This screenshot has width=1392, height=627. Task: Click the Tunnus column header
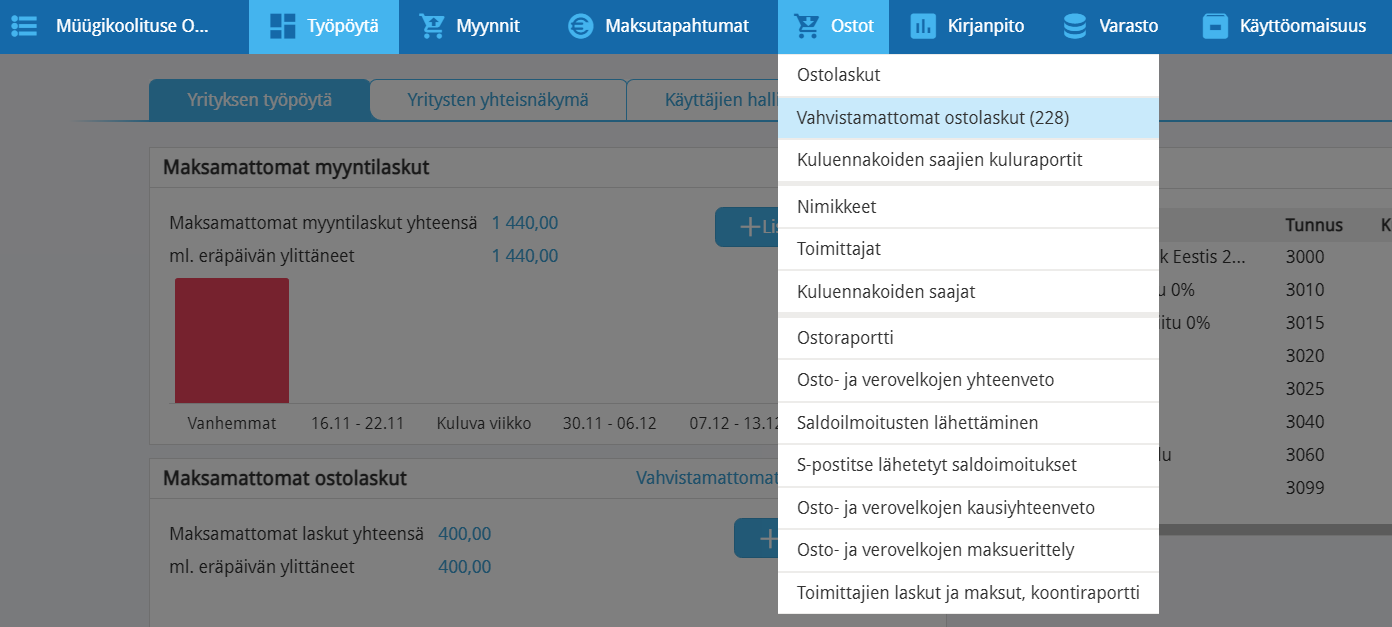tap(1314, 225)
